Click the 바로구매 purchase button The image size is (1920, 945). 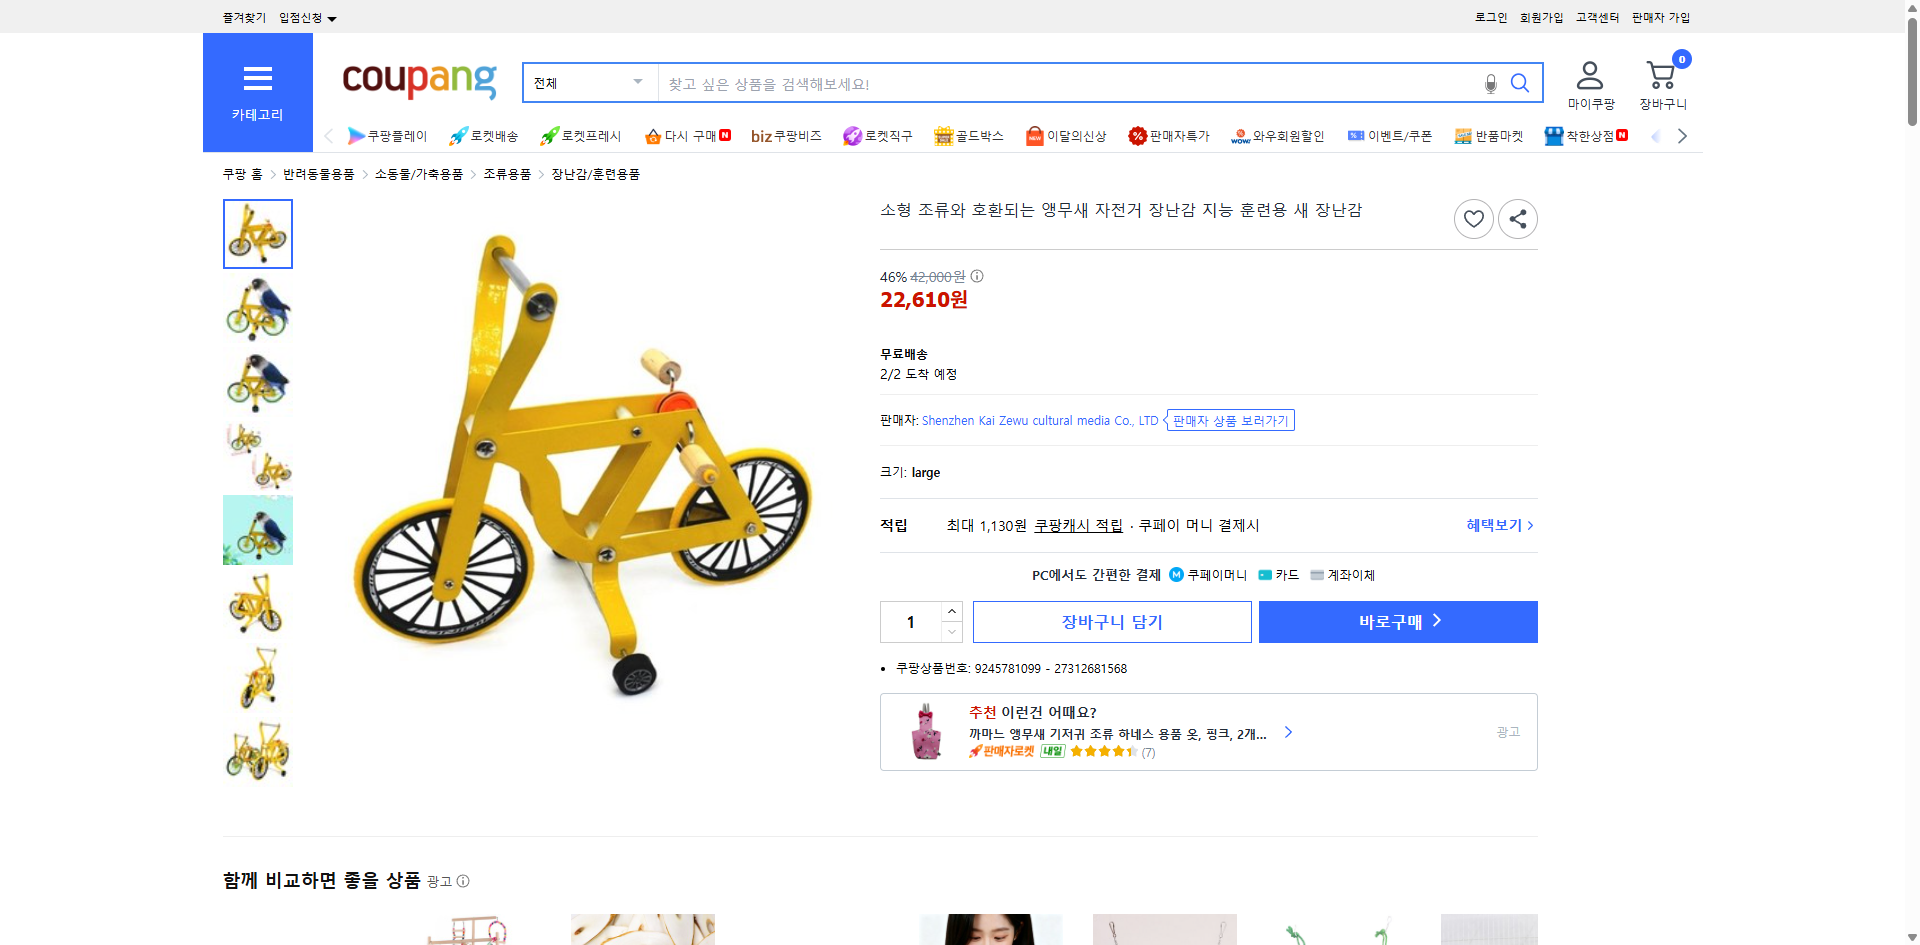pyautogui.click(x=1397, y=621)
